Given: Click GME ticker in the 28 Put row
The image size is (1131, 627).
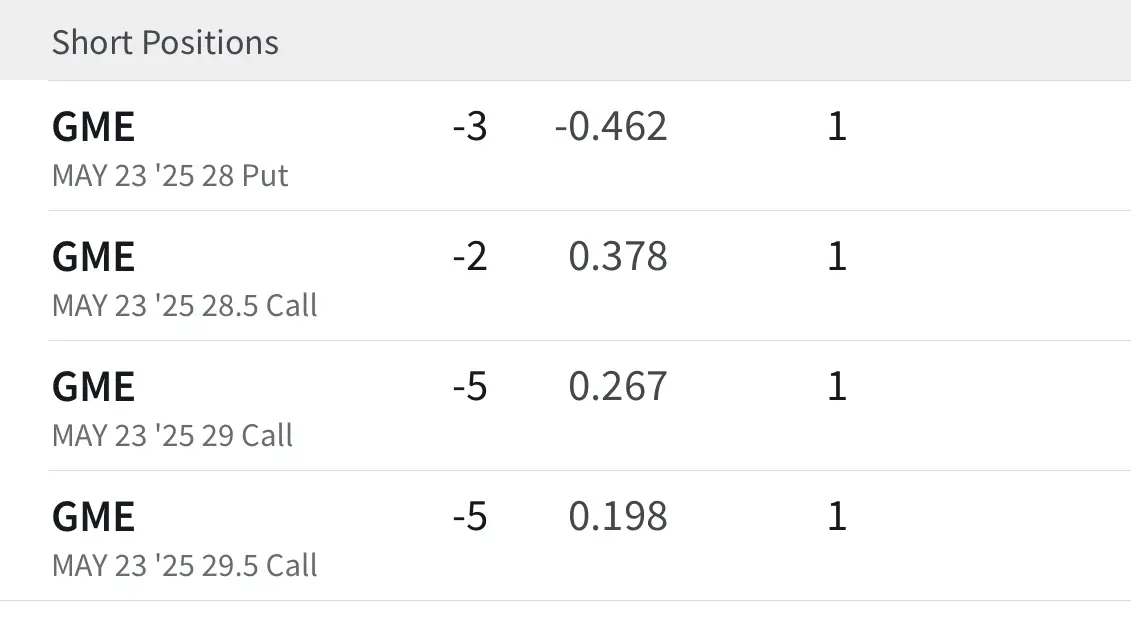Looking at the screenshot, I should (94, 127).
